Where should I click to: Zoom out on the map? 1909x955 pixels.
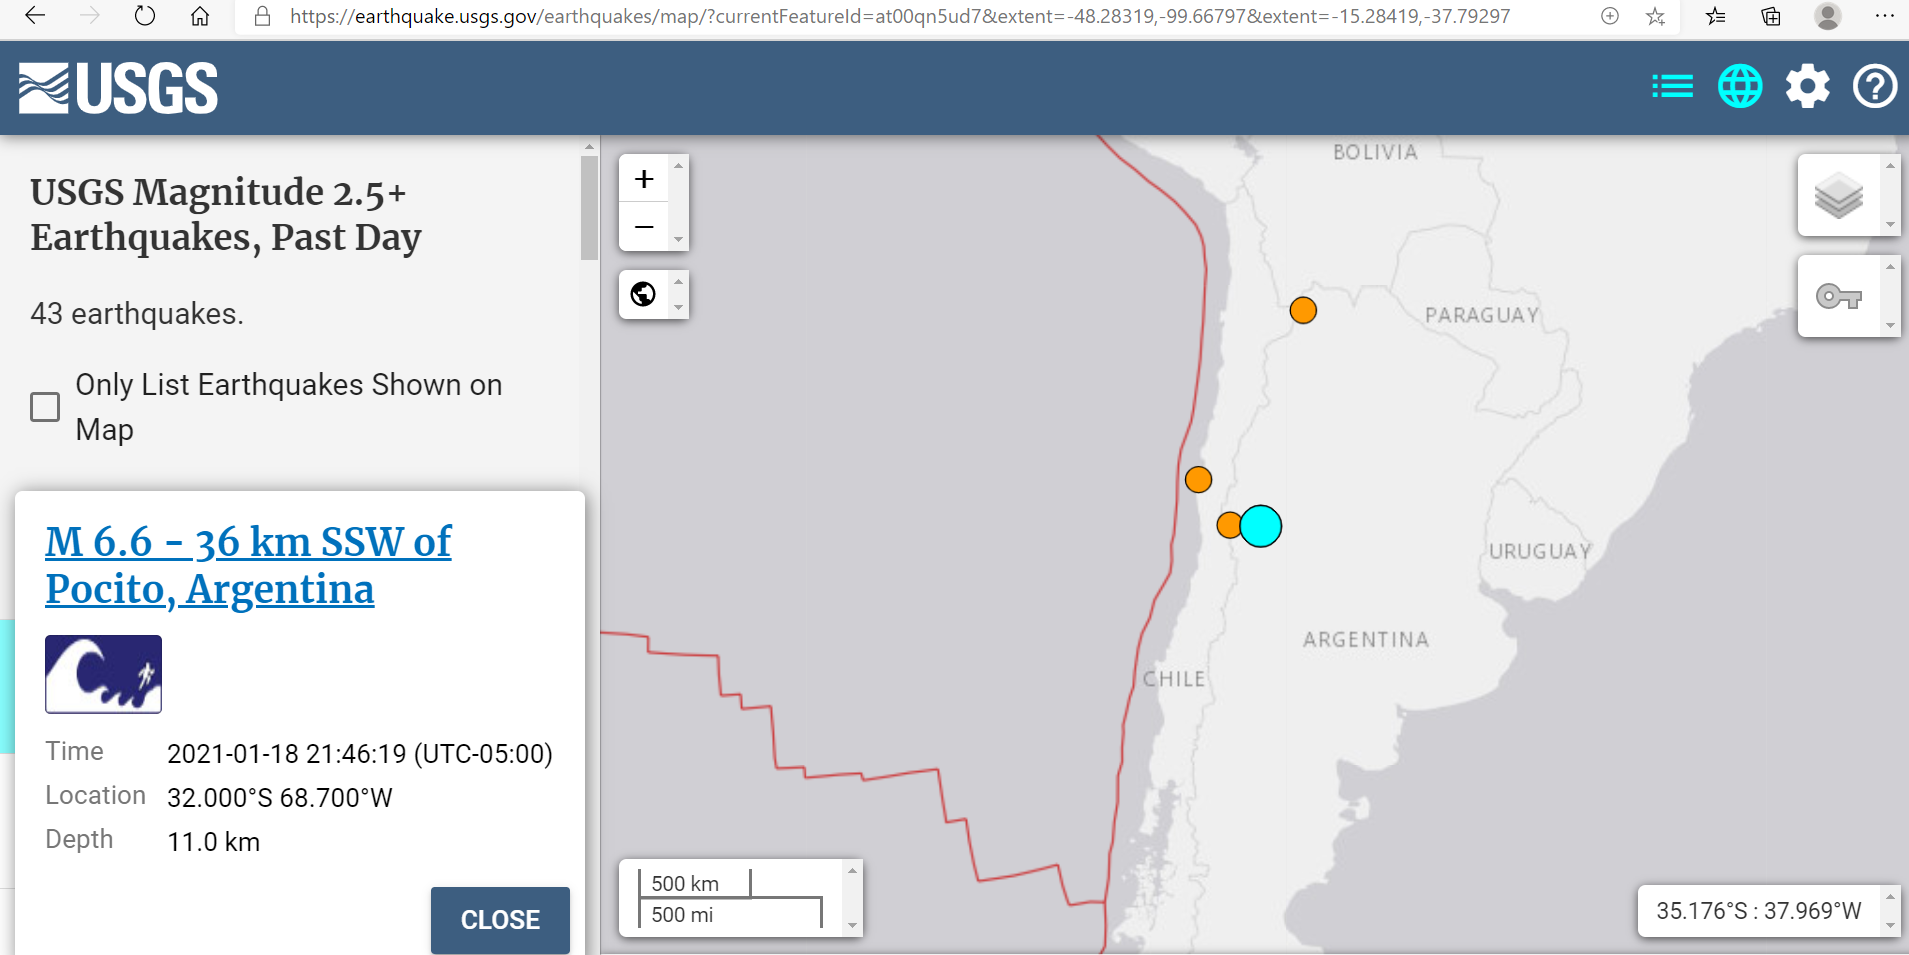click(x=644, y=227)
